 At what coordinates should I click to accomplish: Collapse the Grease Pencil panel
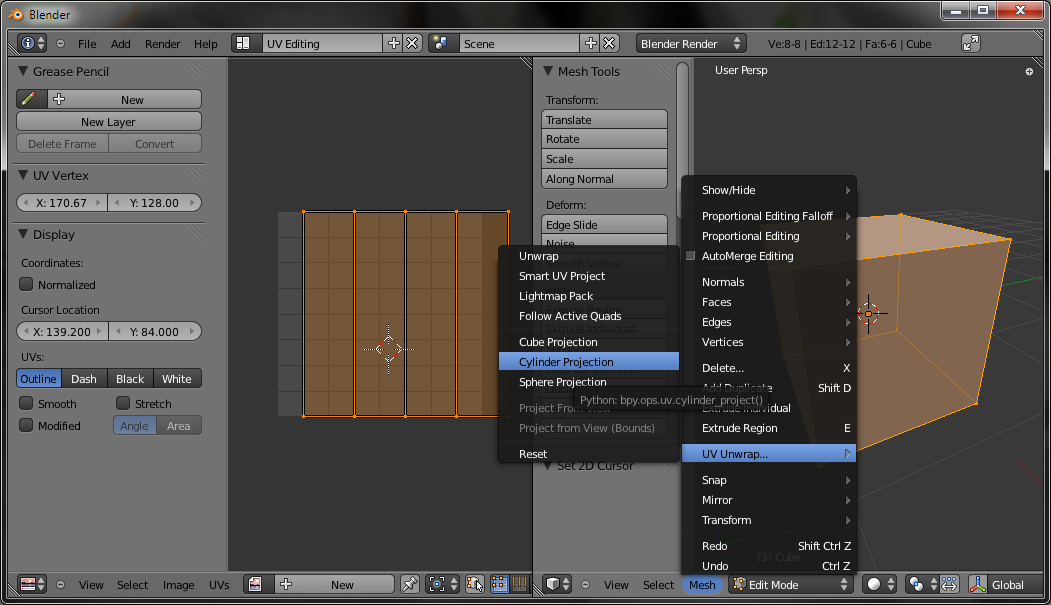click(x=24, y=72)
